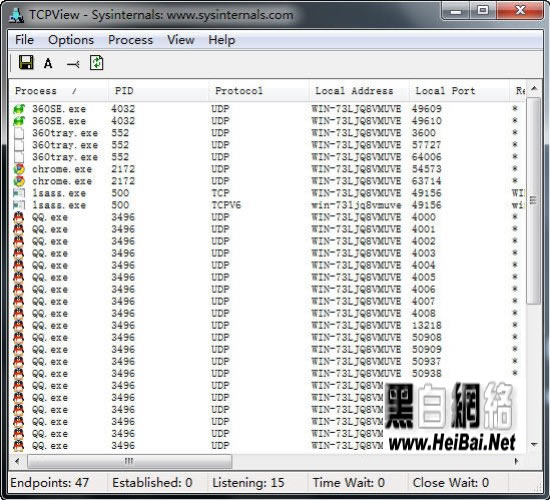The image size is (550, 500).
Task: Click the vertical scrollbar down arrow
Action: pyautogui.click(x=534, y=445)
